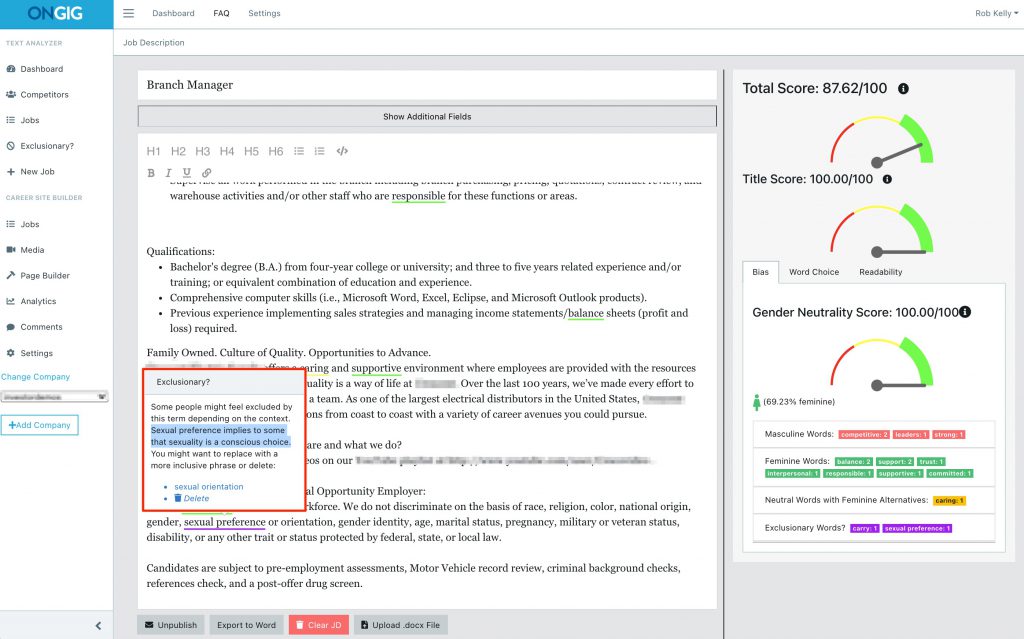Insert a hyperlink
Image resolution: width=1024 pixels, height=639 pixels.
206,173
